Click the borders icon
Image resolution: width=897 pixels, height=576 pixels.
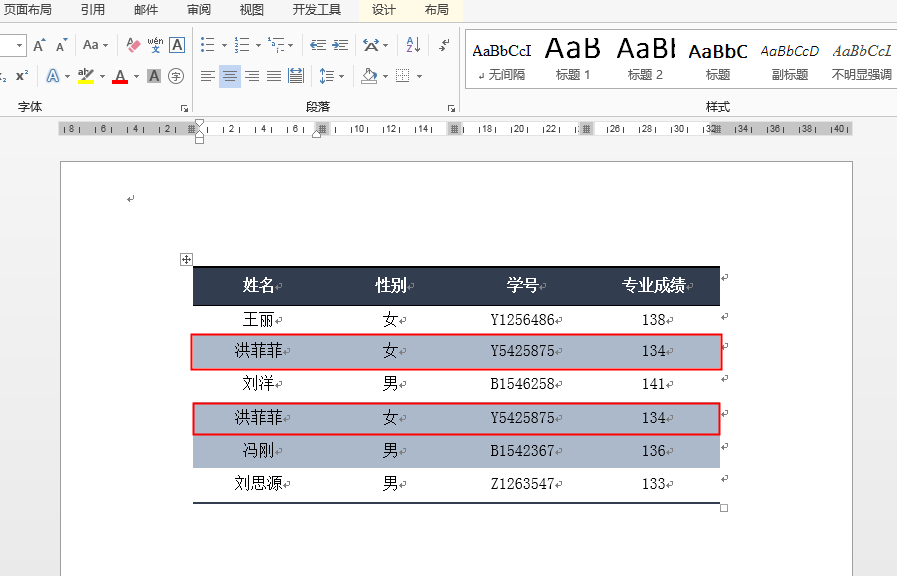coord(403,76)
